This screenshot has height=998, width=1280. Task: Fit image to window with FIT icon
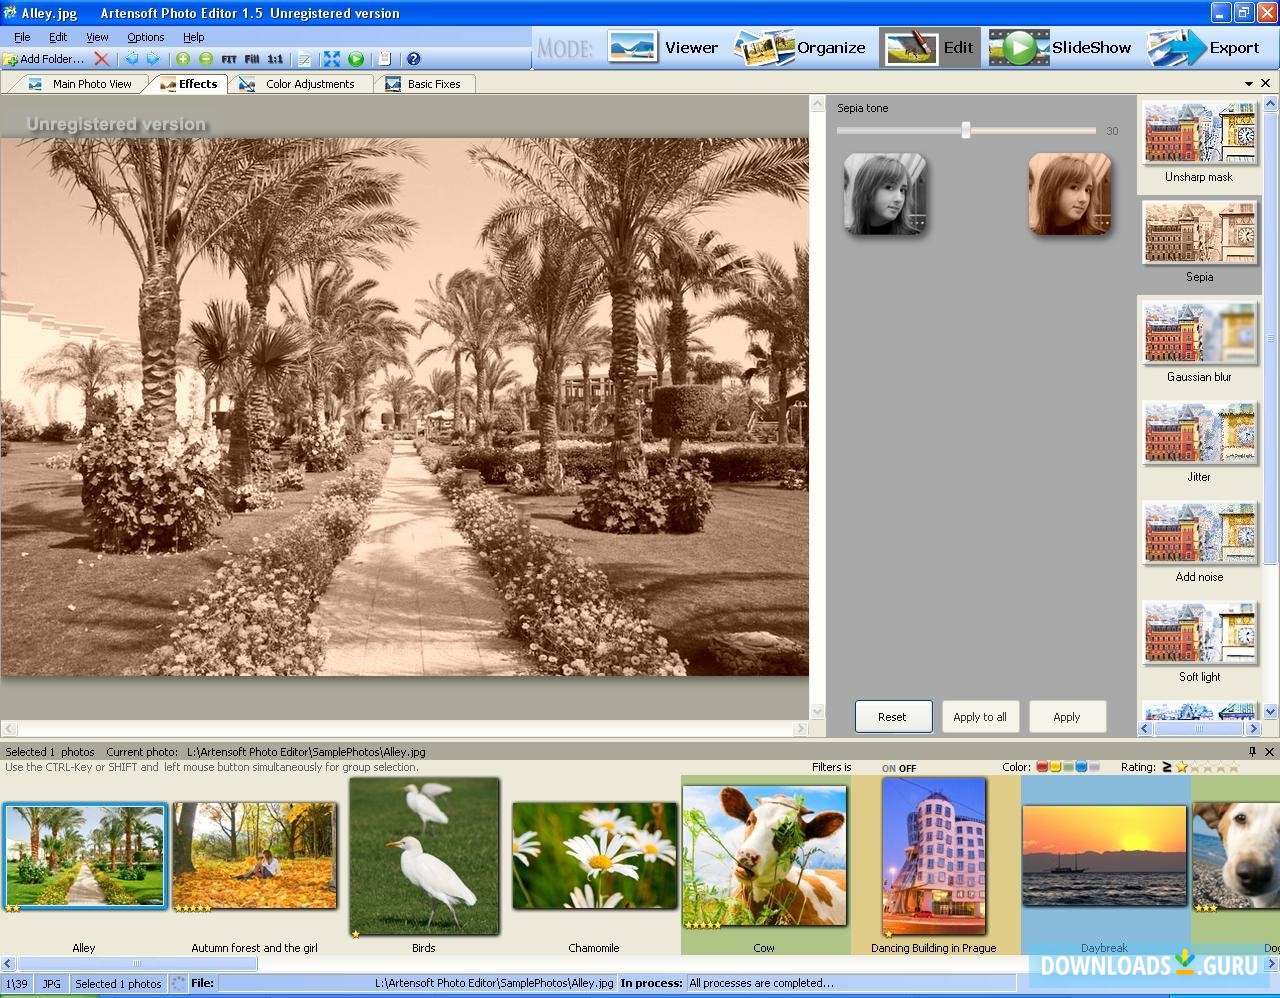pyautogui.click(x=228, y=59)
